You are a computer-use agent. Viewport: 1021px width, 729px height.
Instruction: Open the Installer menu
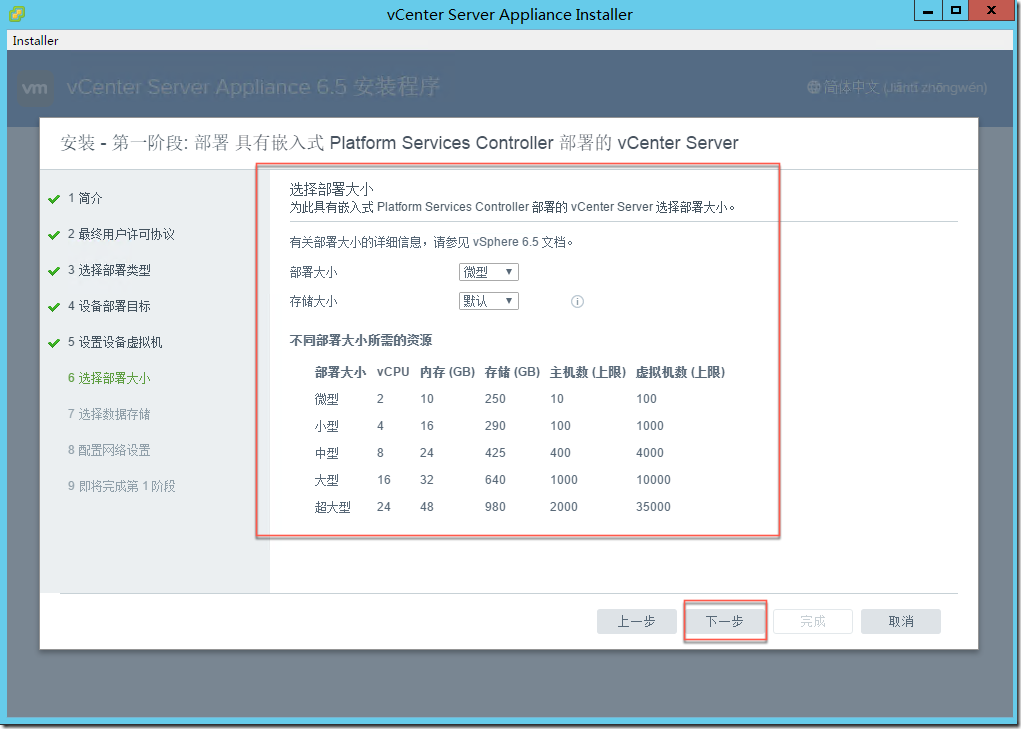tap(35, 40)
